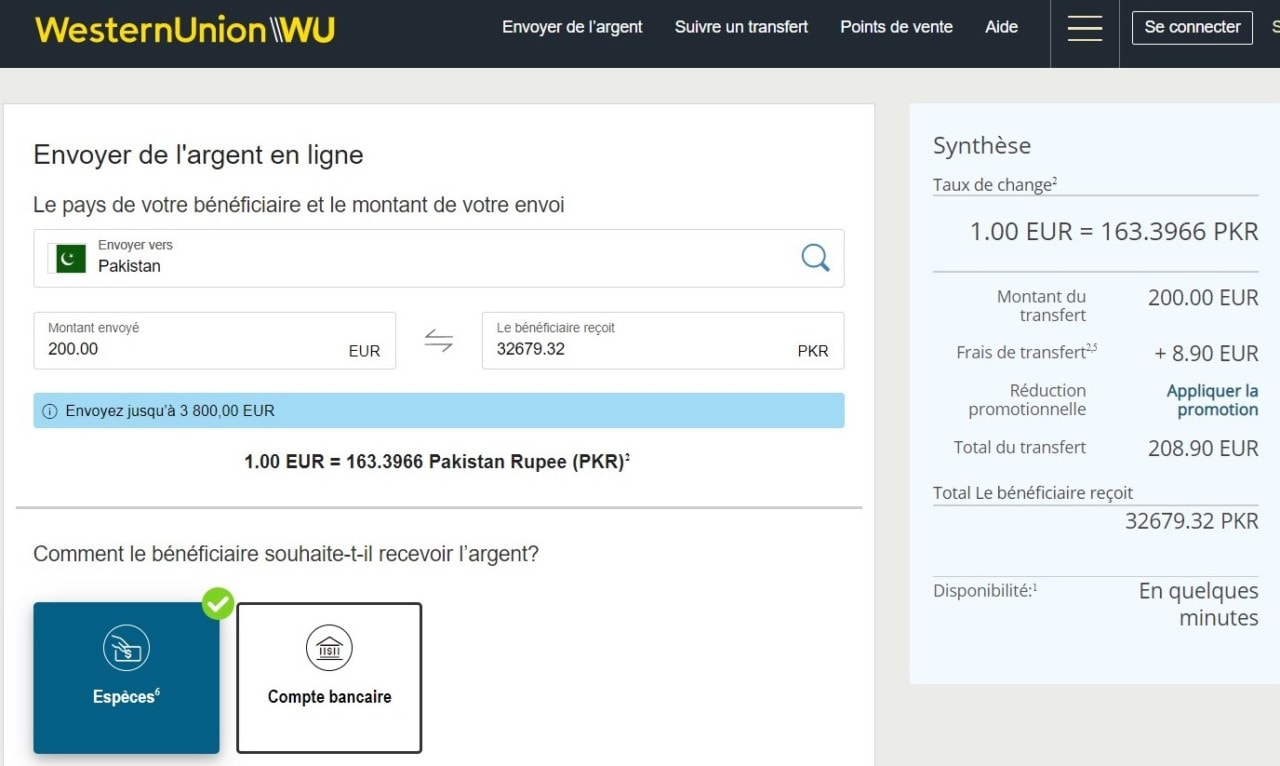Click the bank building icon

tap(329, 649)
